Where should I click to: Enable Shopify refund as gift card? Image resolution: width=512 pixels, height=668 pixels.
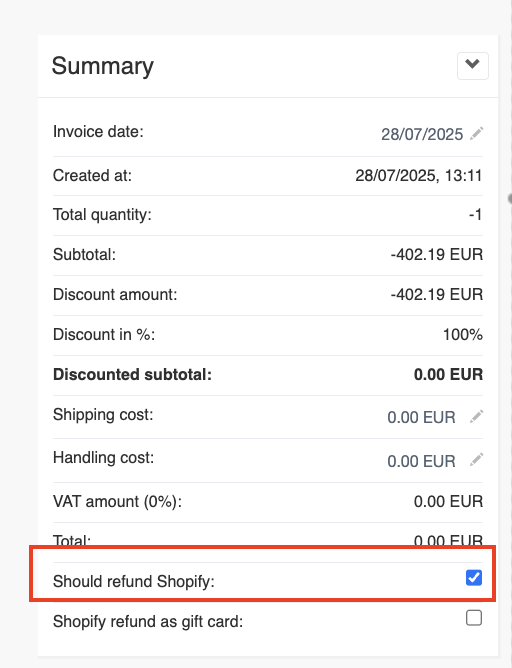(474, 618)
